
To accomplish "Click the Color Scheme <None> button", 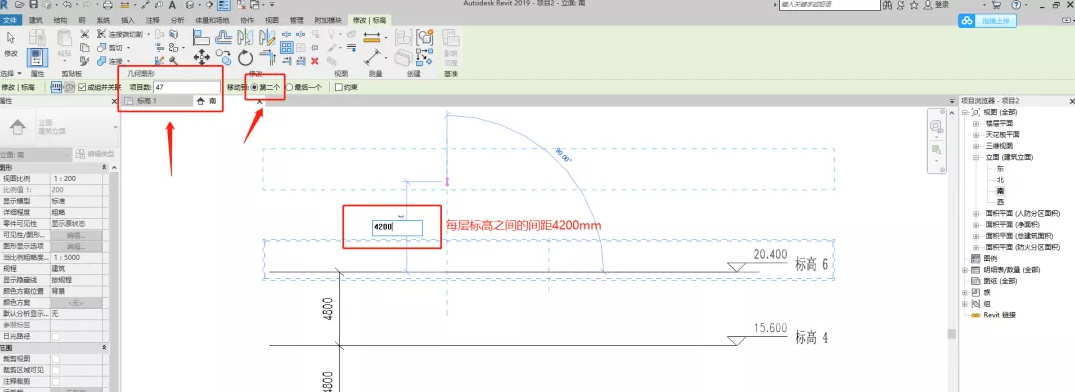I will [76, 302].
